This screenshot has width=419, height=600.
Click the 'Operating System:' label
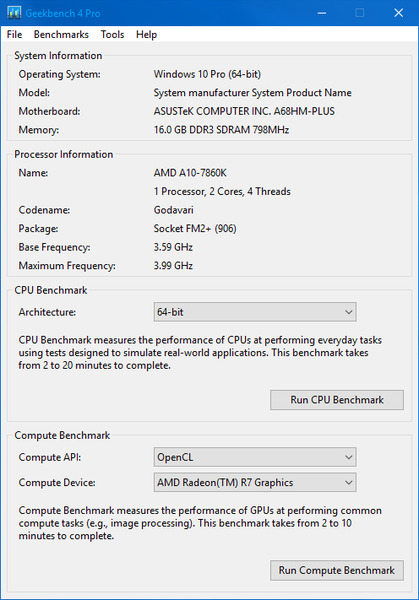[60, 74]
